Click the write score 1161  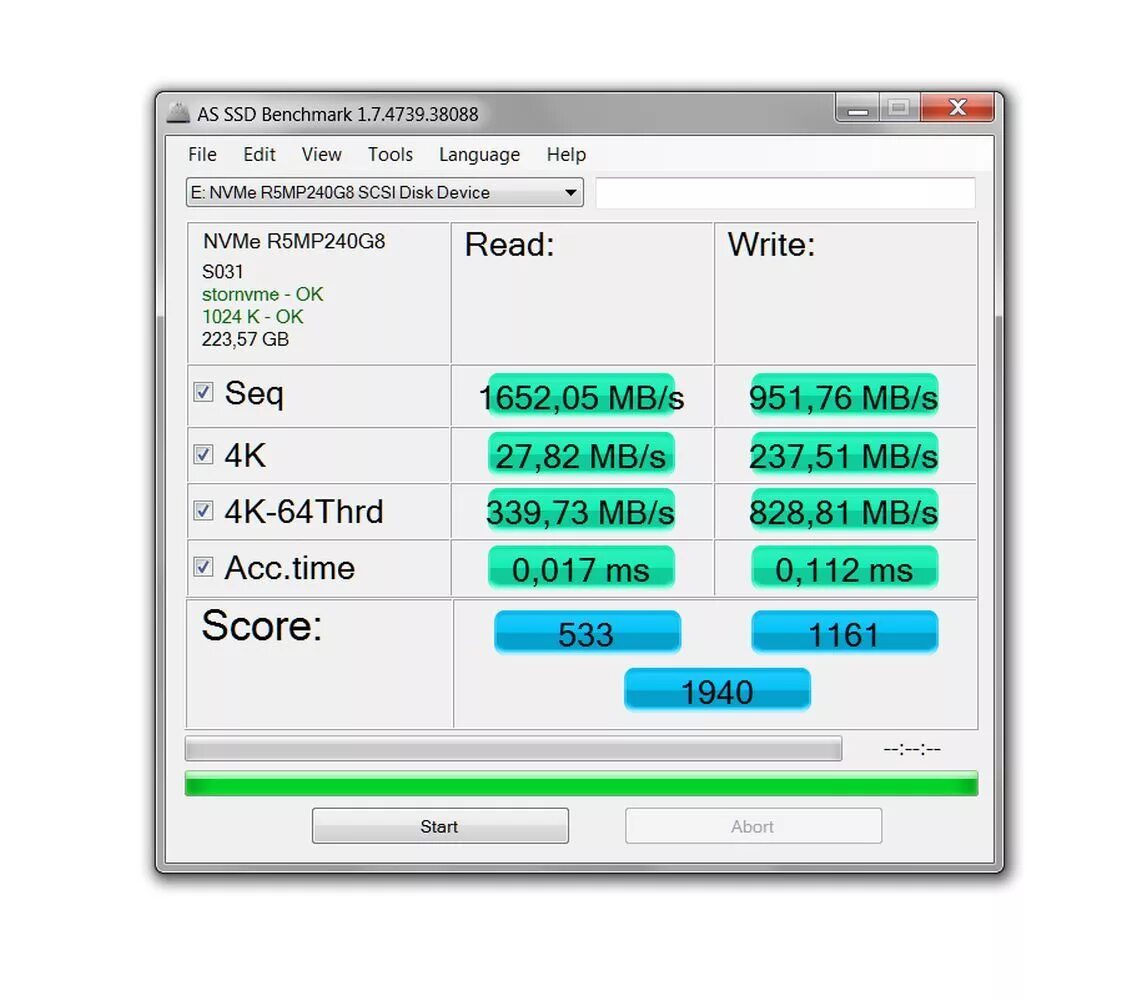845,633
